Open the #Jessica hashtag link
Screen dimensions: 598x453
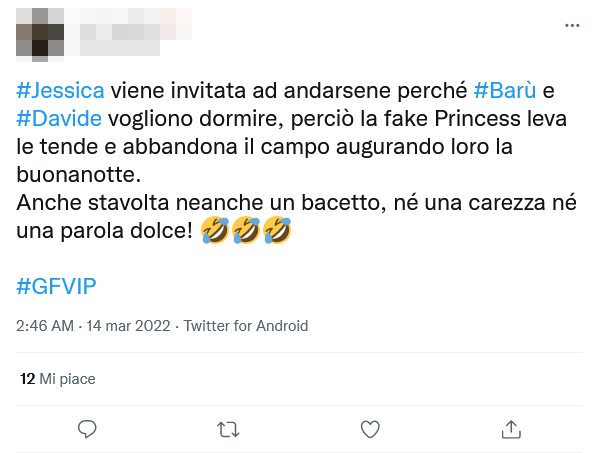(x=60, y=91)
